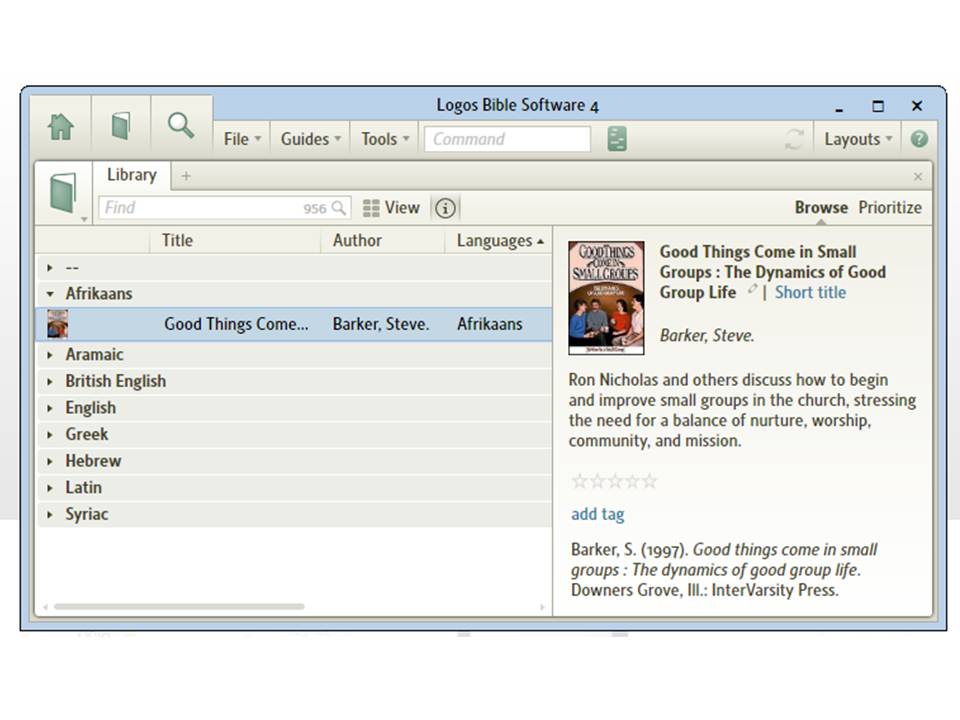Close the Library panel

click(917, 177)
